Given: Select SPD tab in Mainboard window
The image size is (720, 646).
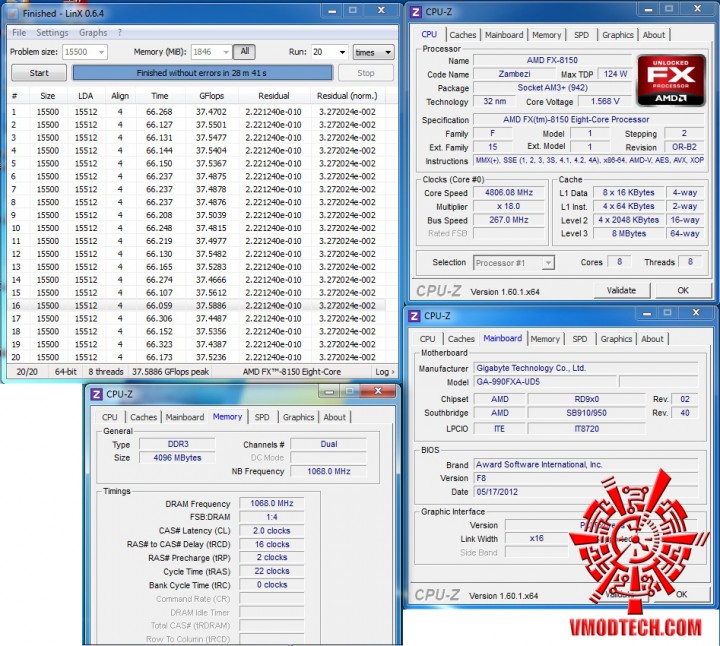Looking at the screenshot, I should pyautogui.click(x=579, y=339).
